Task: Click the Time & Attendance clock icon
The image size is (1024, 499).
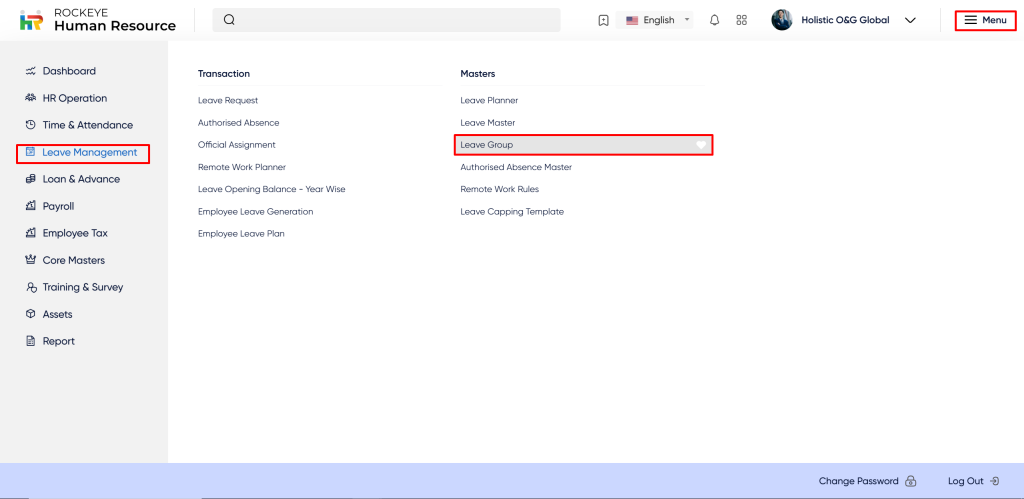Action: [31, 125]
